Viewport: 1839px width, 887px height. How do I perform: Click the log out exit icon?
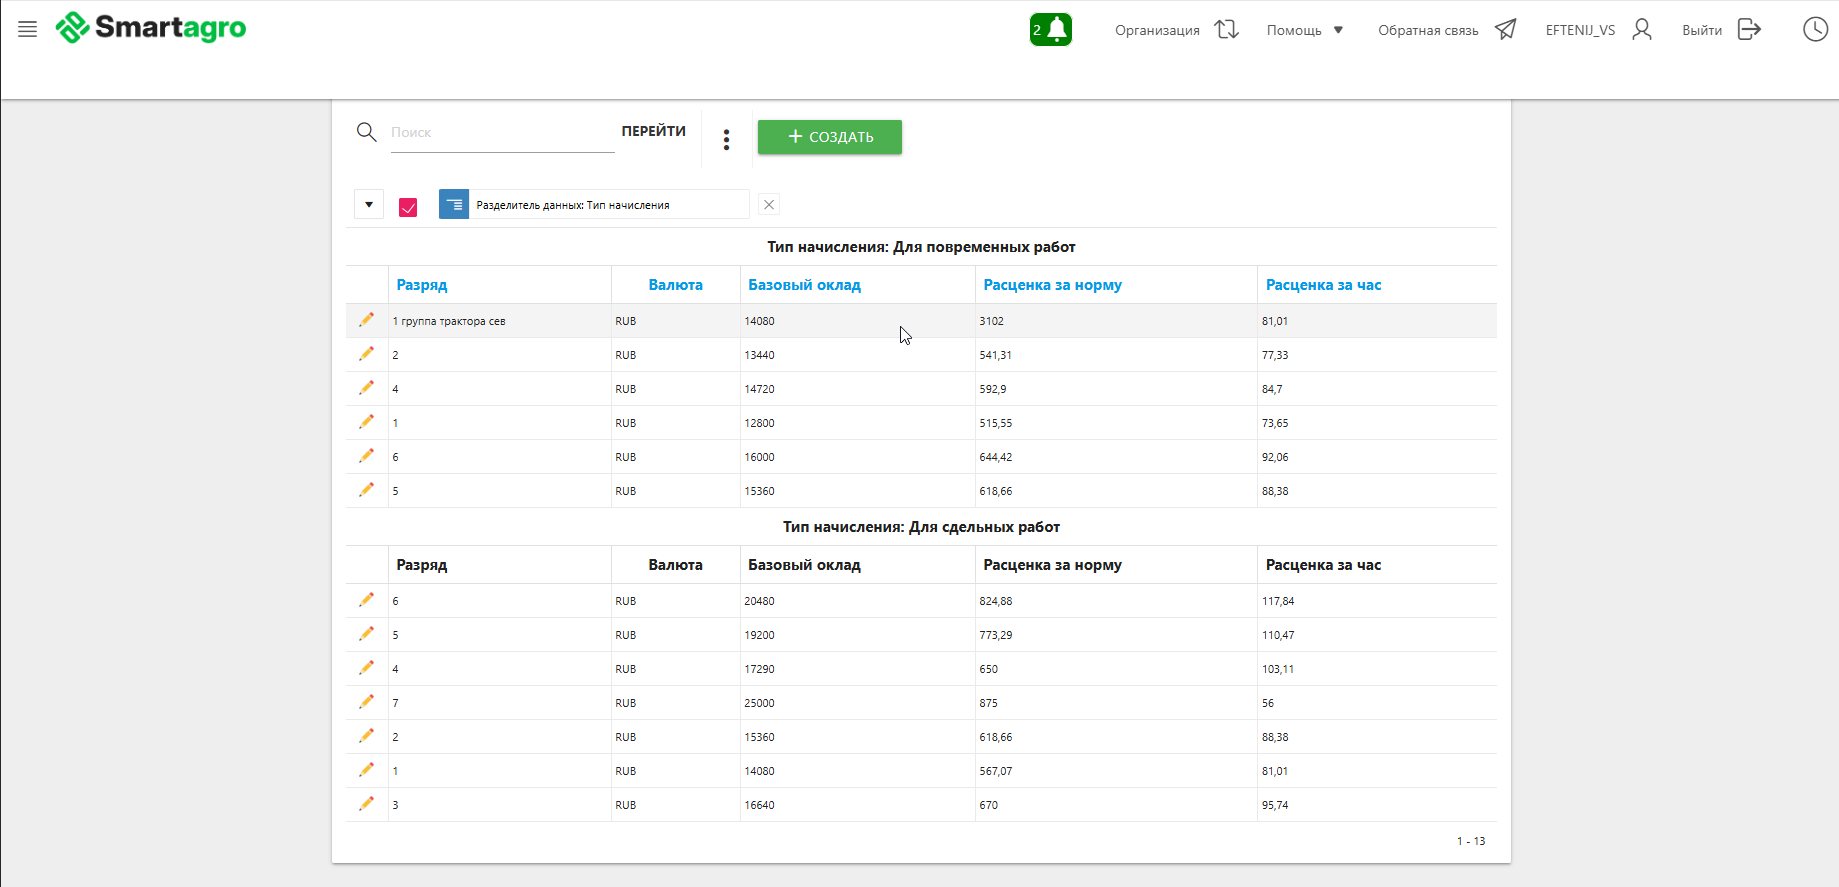coord(1749,30)
